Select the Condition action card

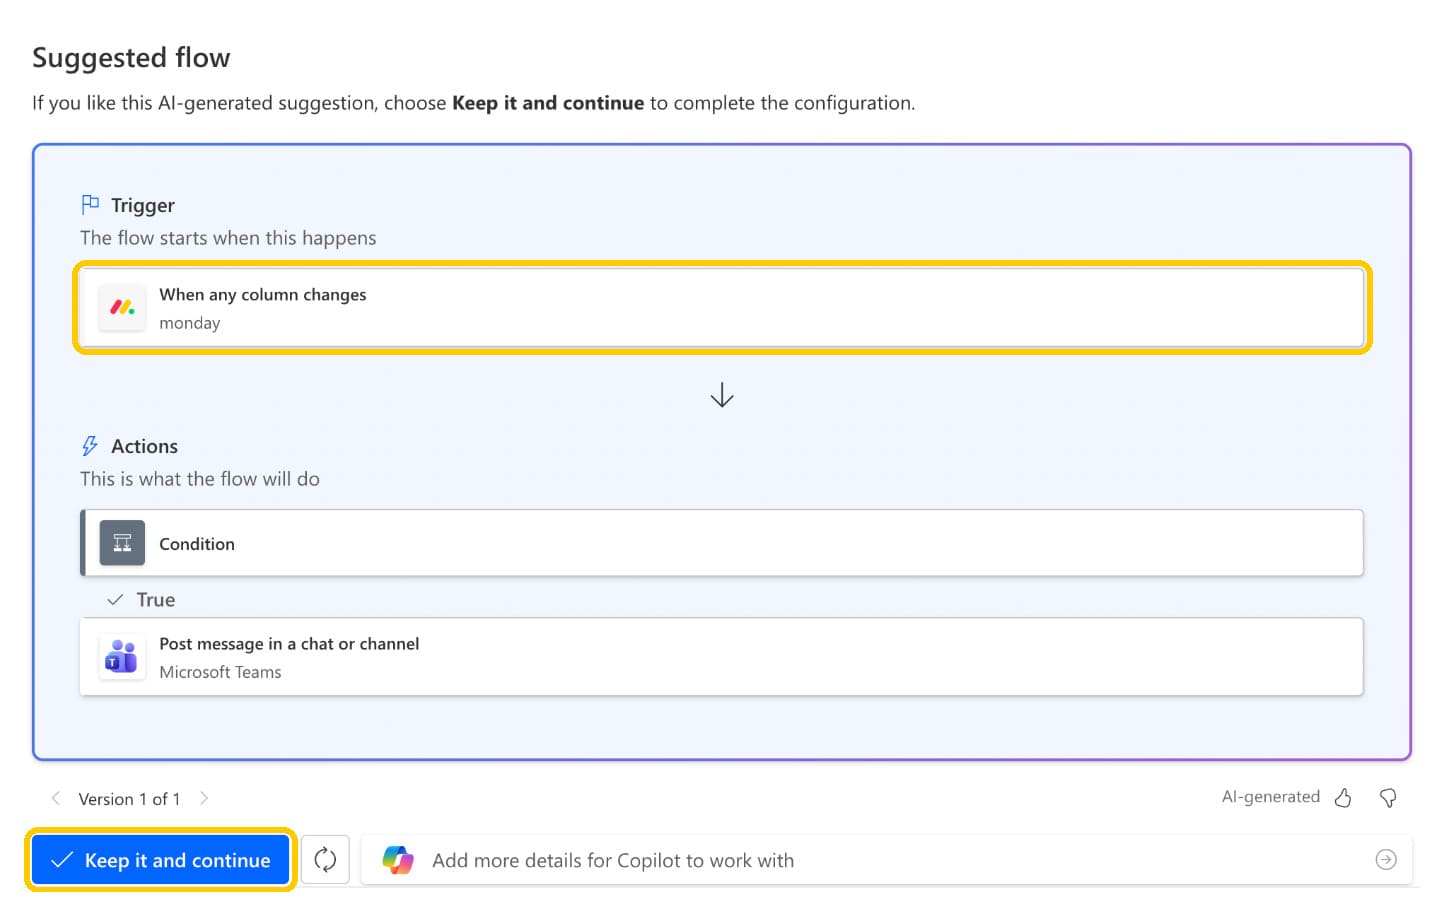722,543
